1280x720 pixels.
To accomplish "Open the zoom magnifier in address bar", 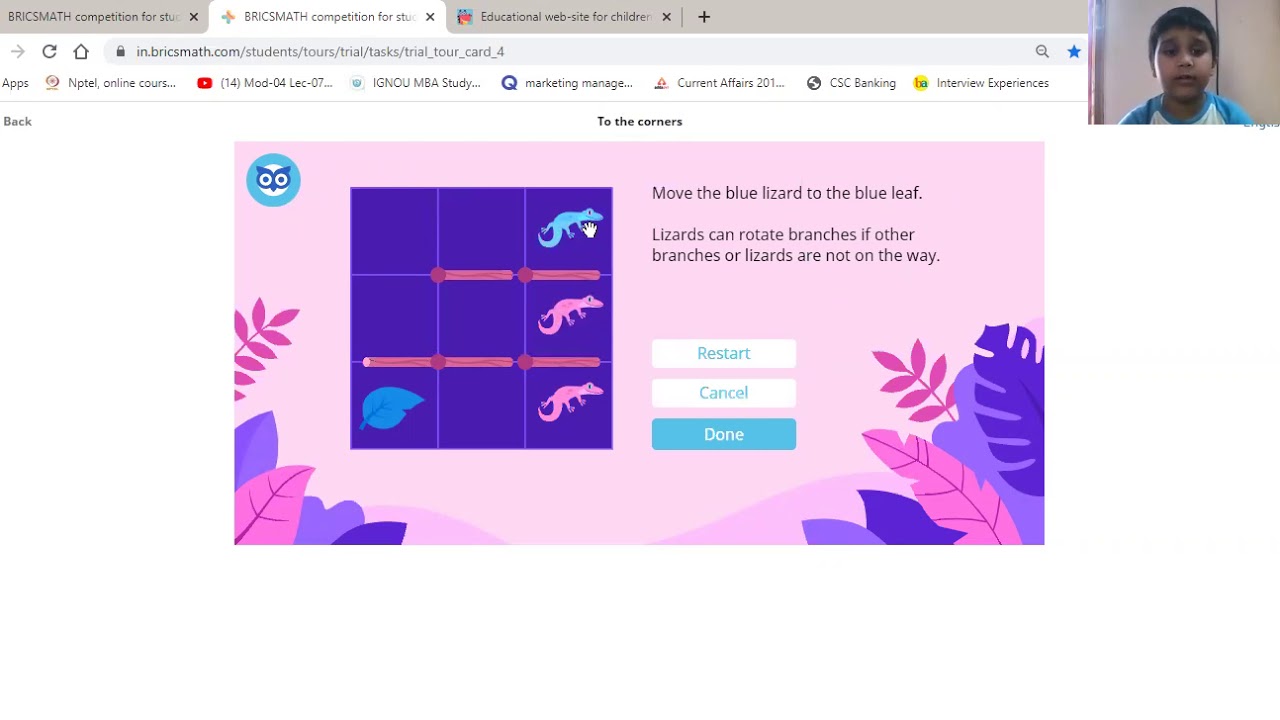I will point(1042,51).
